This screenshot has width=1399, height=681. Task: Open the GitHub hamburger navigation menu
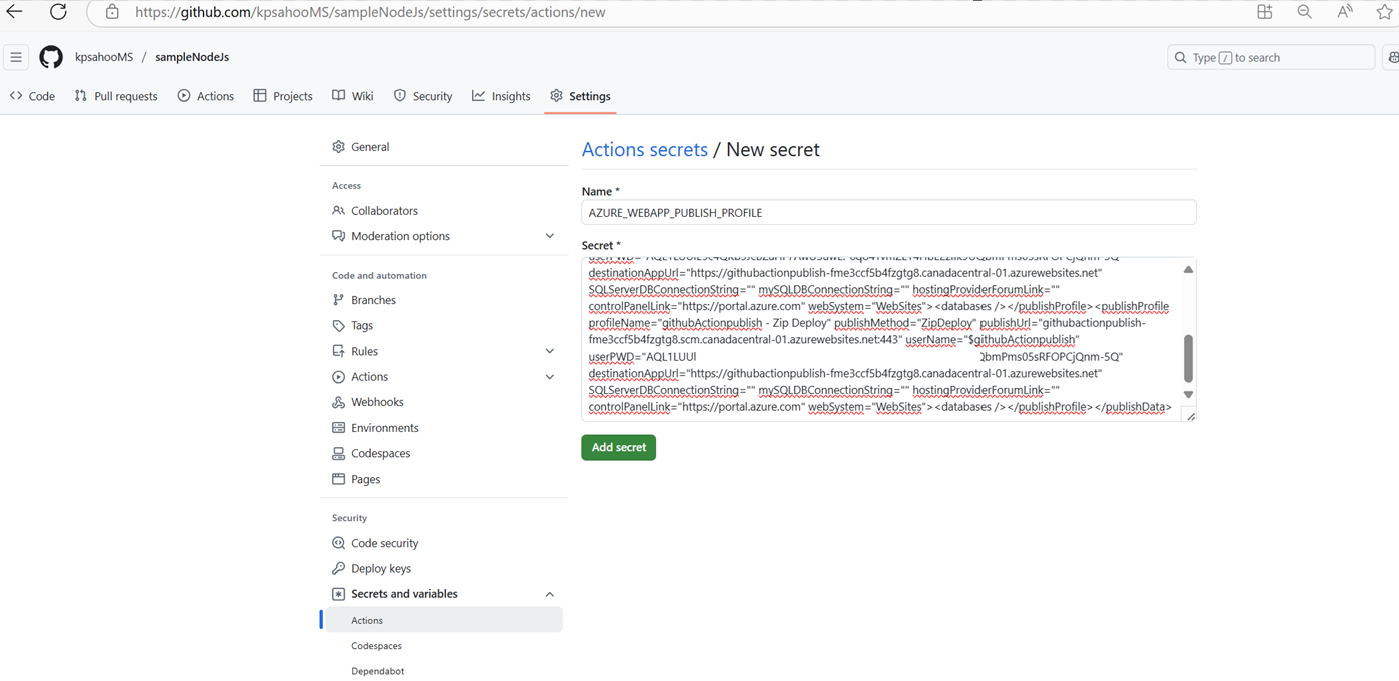click(16, 57)
